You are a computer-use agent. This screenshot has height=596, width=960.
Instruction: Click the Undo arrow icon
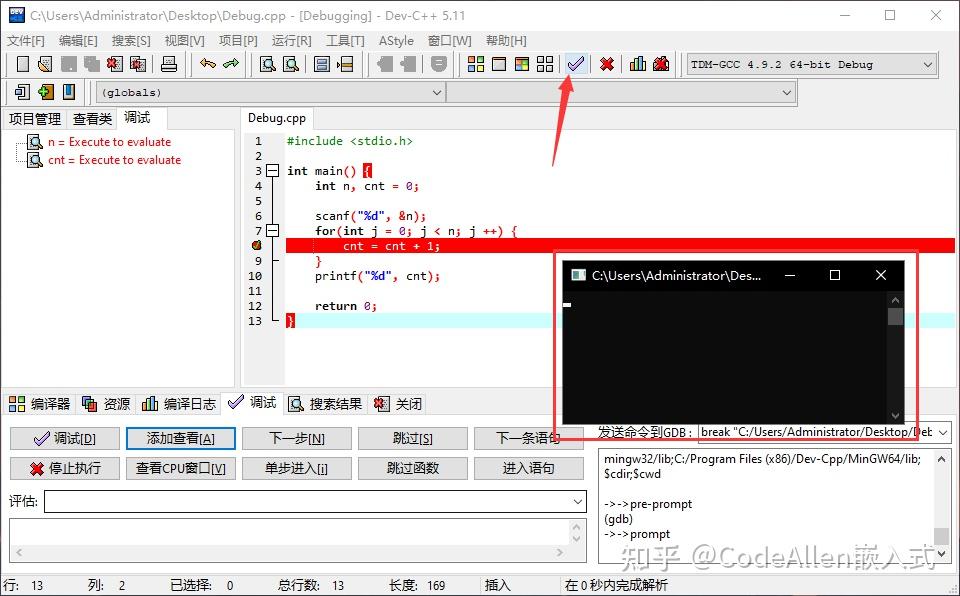208,64
